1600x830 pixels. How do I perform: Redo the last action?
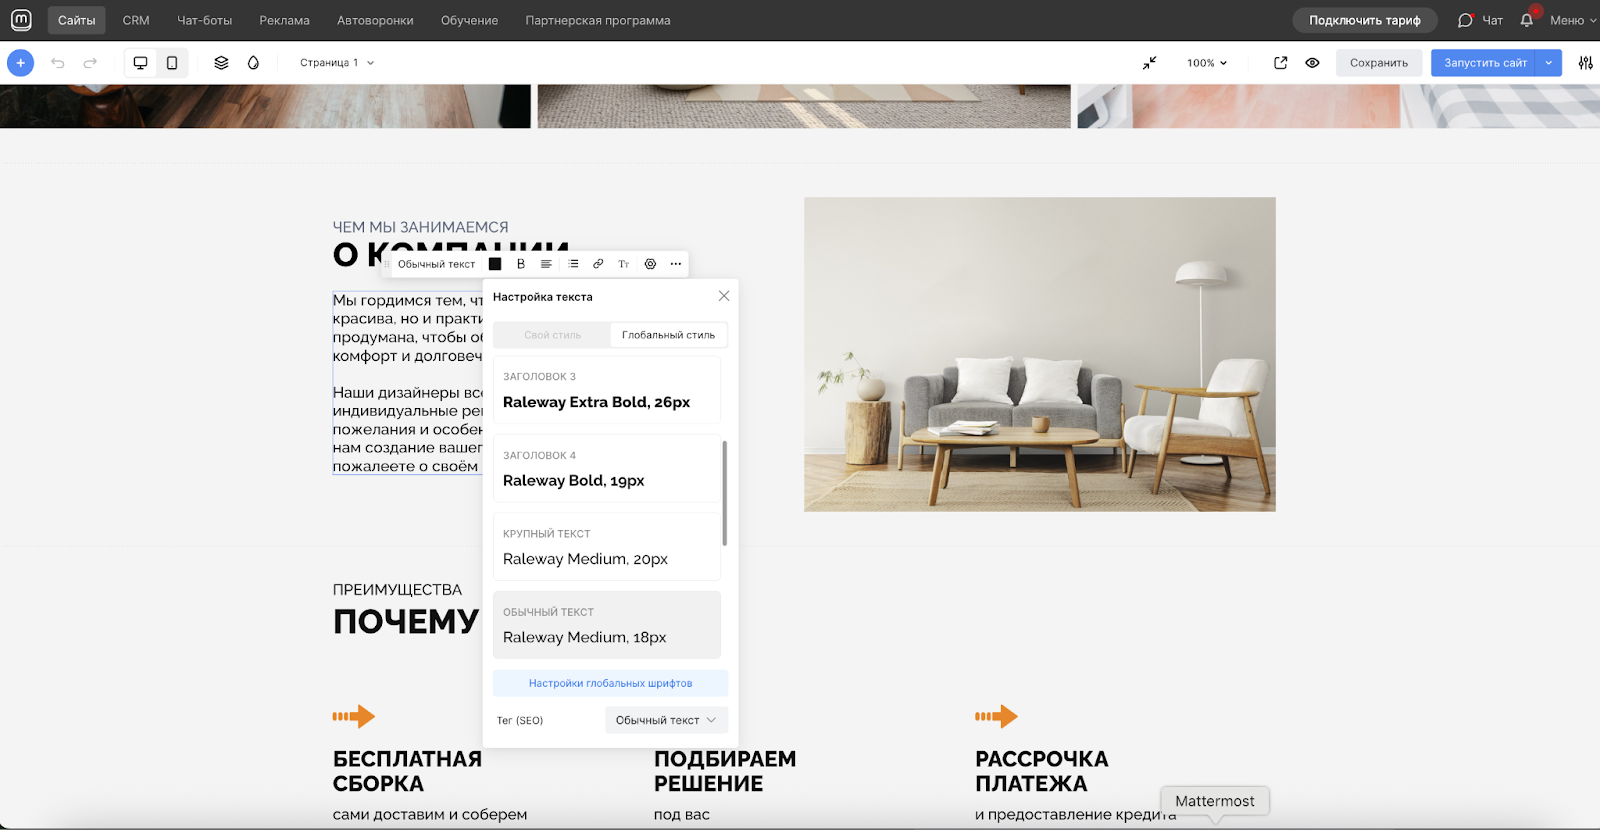pos(90,63)
